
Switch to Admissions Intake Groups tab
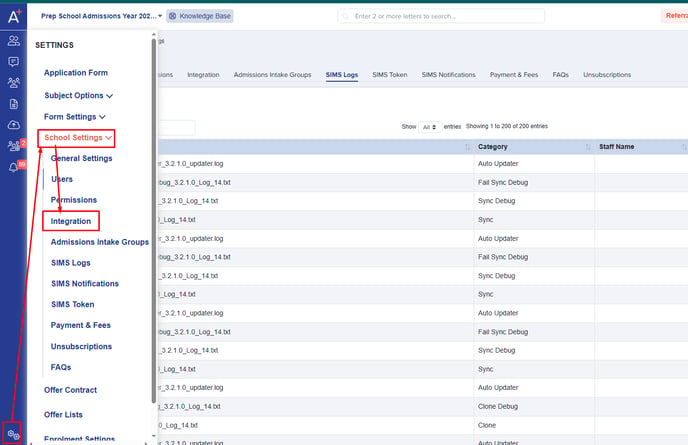tap(272, 75)
